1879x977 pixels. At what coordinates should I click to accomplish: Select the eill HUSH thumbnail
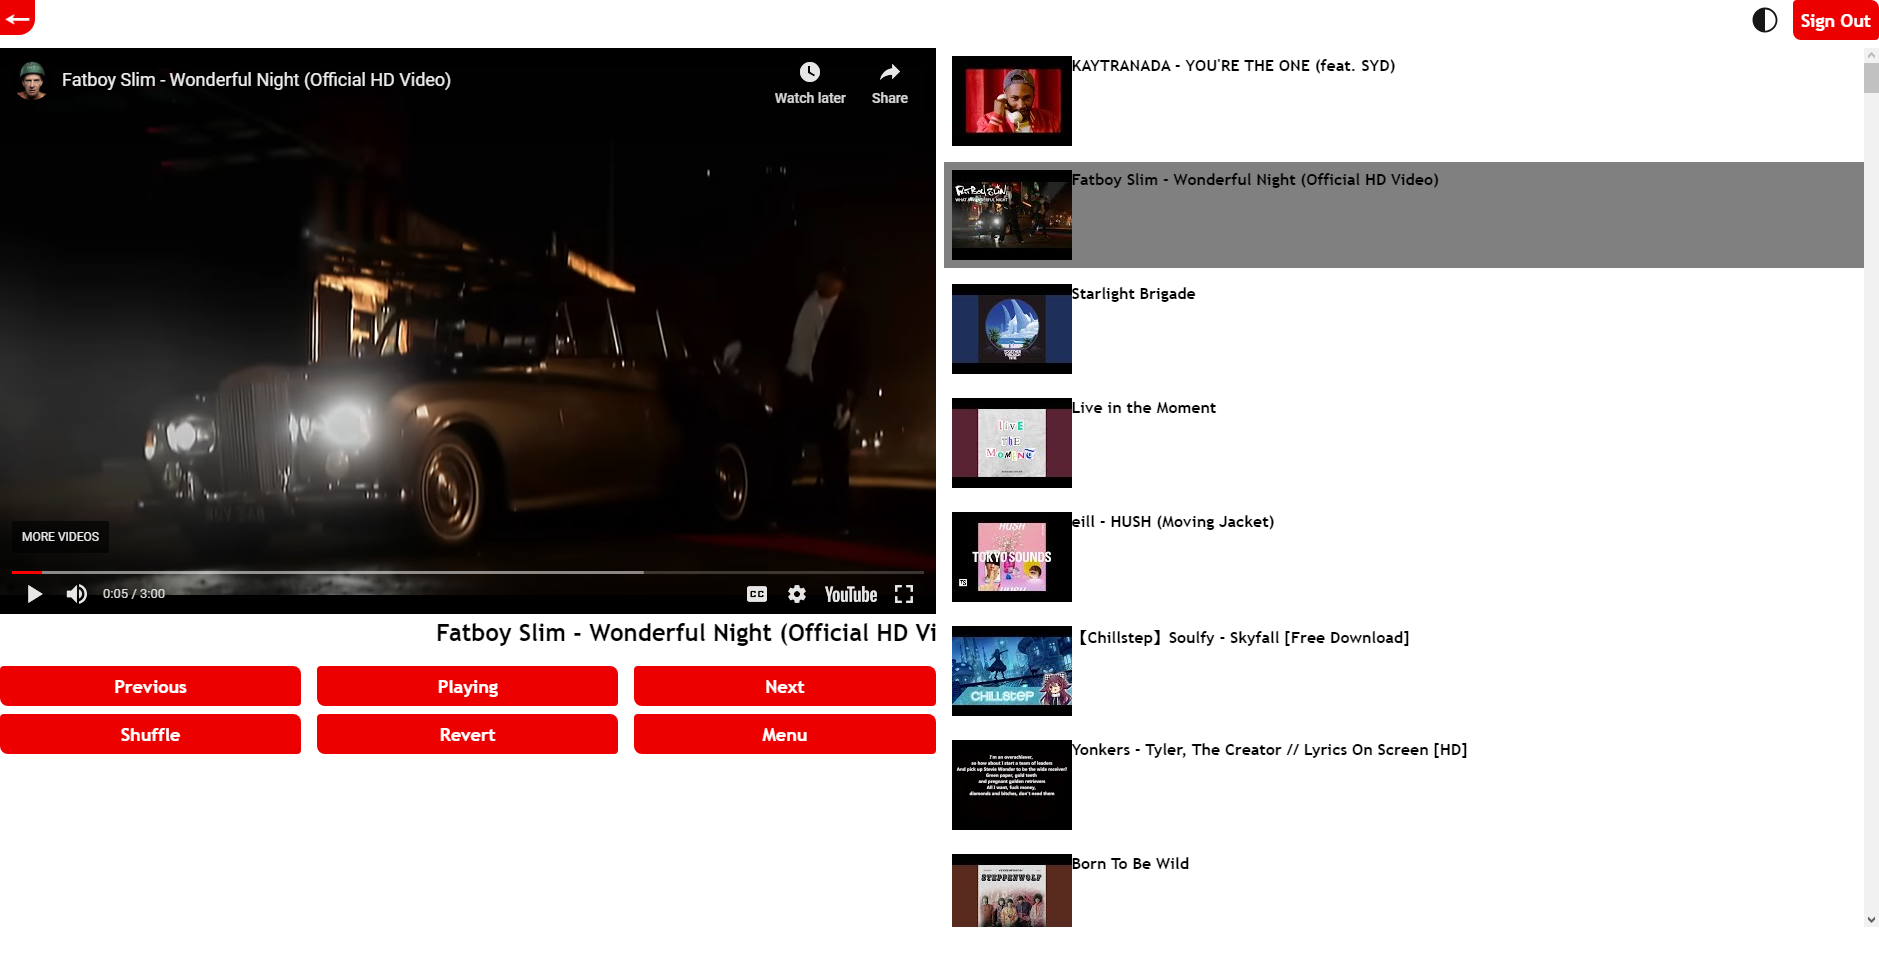pyautogui.click(x=1012, y=557)
